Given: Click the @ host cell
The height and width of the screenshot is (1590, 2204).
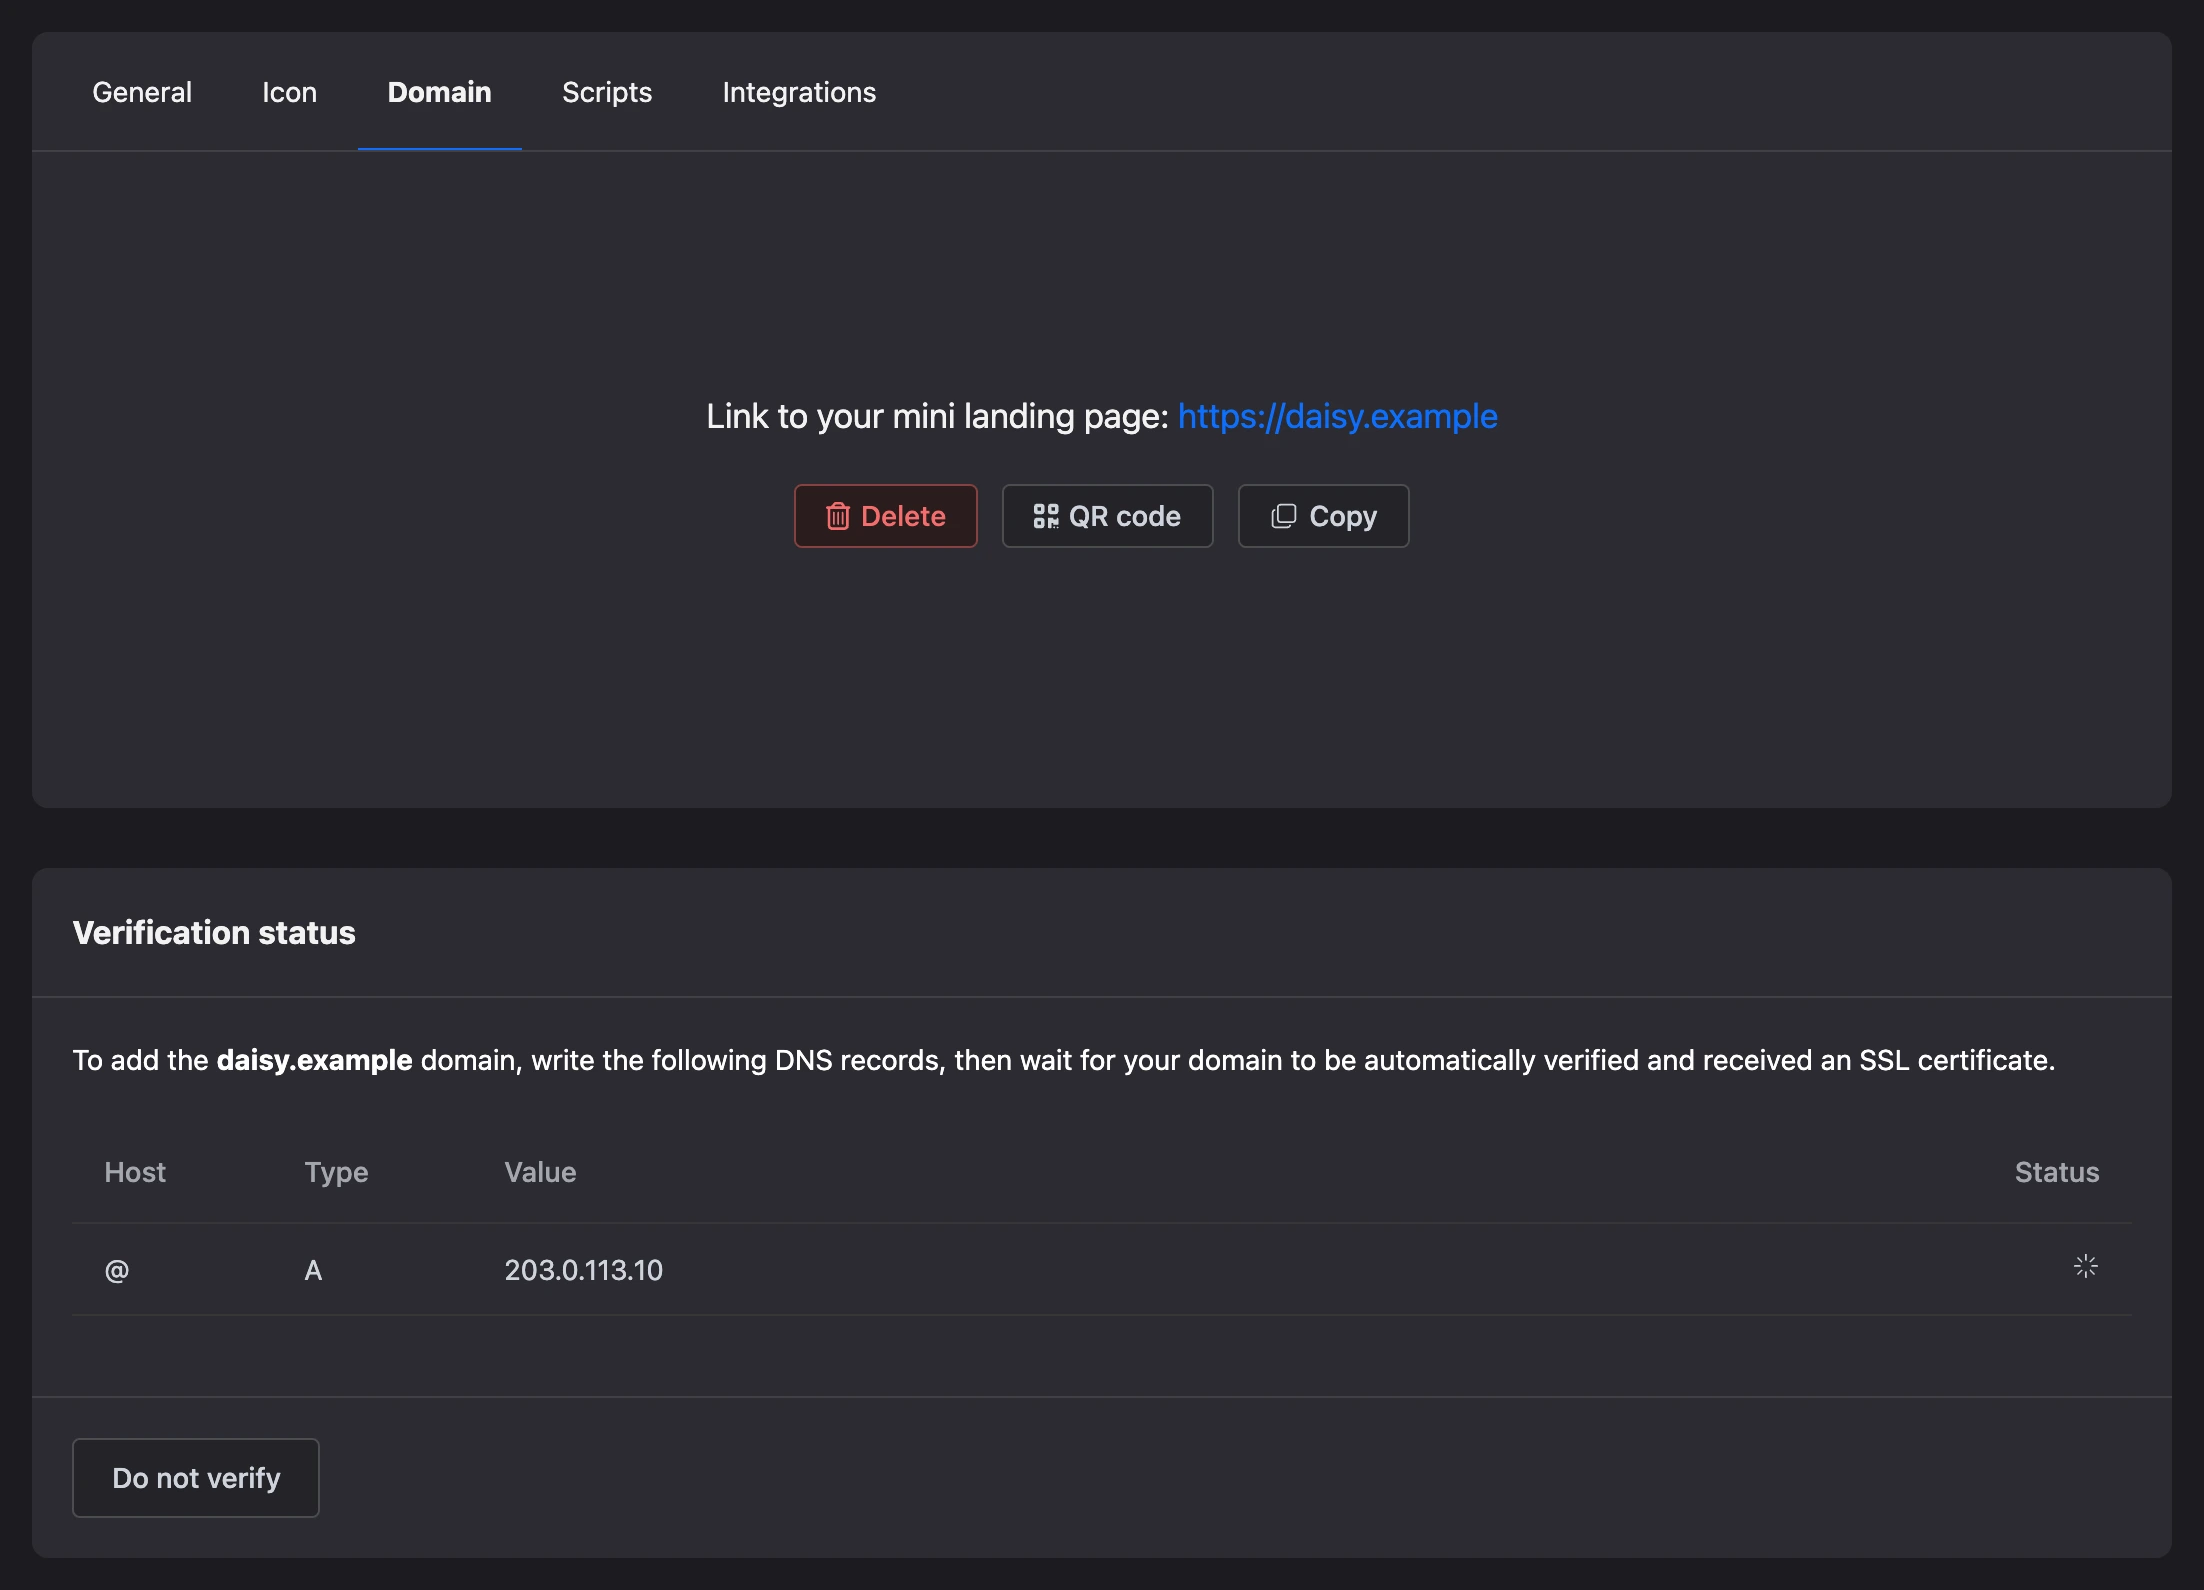Looking at the screenshot, I should click(x=117, y=1270).
